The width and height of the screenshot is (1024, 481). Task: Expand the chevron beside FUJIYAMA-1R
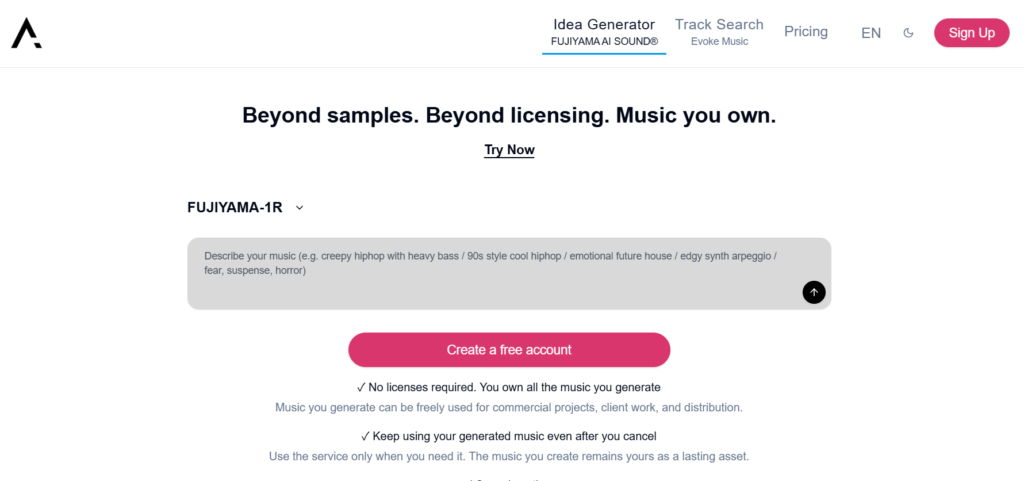(300, 208)
